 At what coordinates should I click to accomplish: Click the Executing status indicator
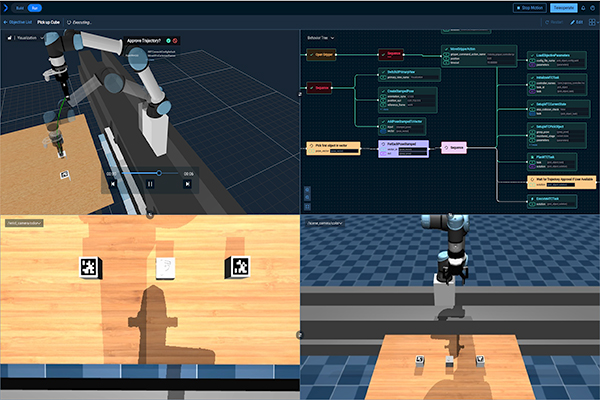[79, 22]
